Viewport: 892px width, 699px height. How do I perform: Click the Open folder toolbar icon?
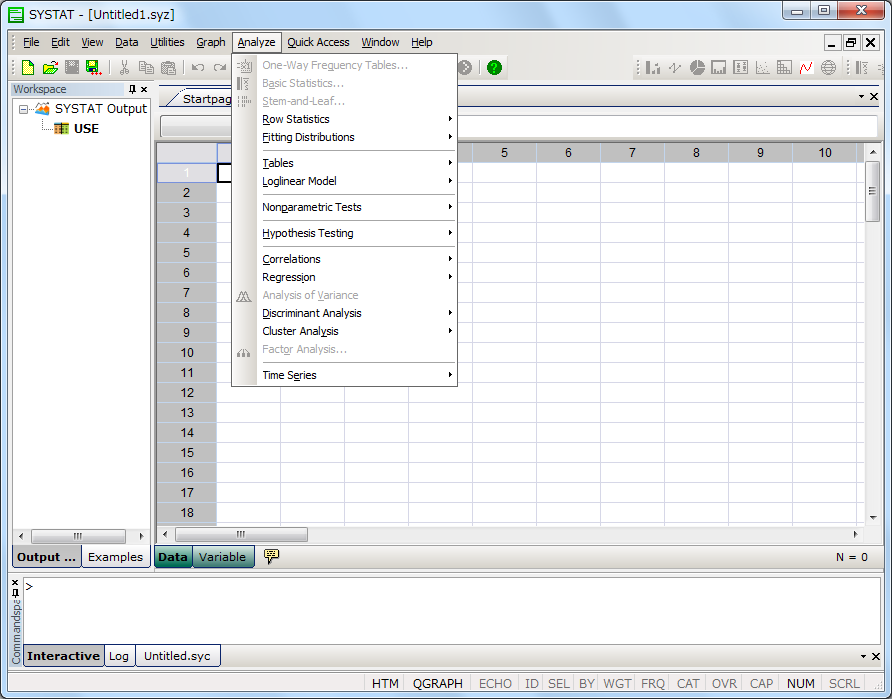(x=50, y=68)
